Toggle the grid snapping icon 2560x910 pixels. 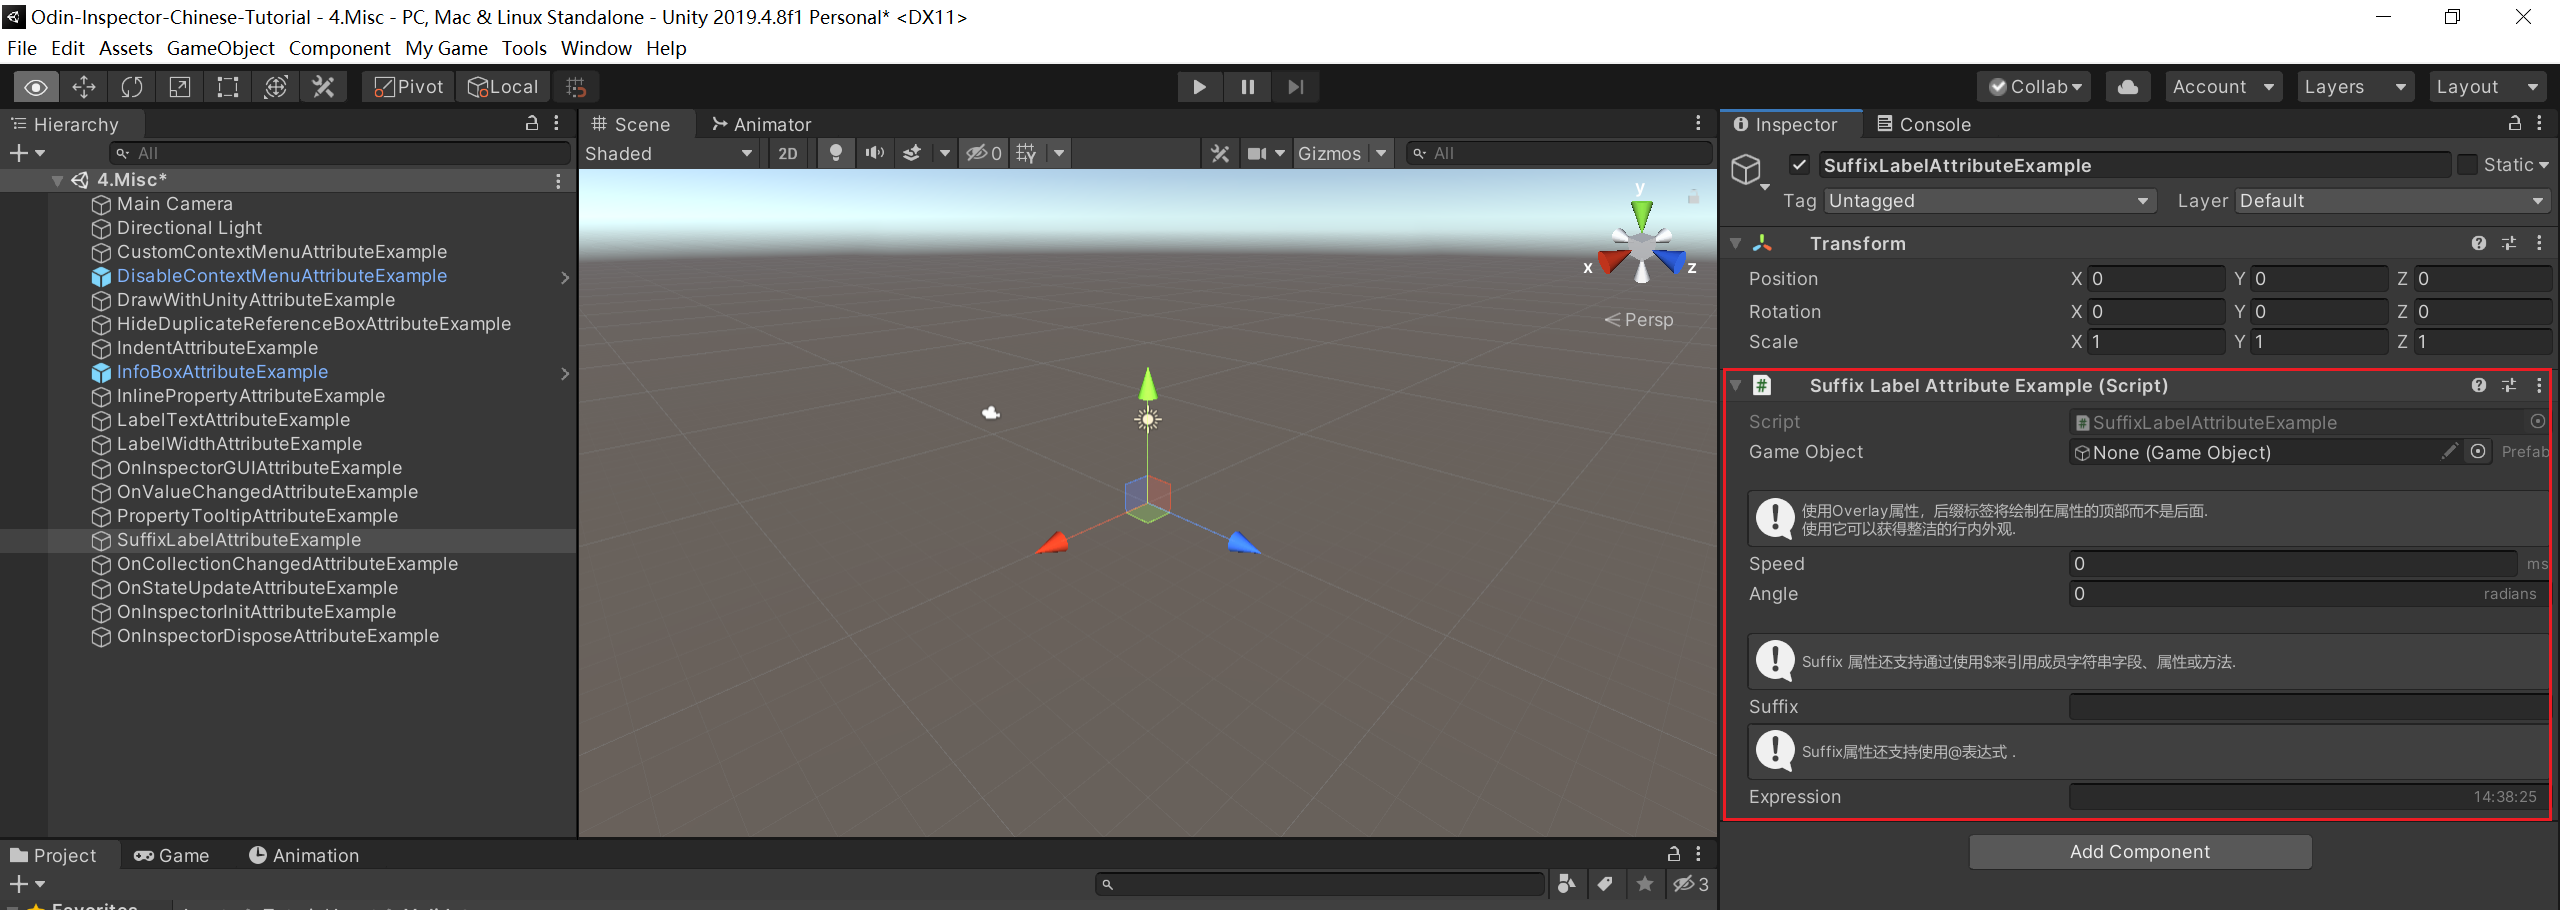tap(576, 87)
